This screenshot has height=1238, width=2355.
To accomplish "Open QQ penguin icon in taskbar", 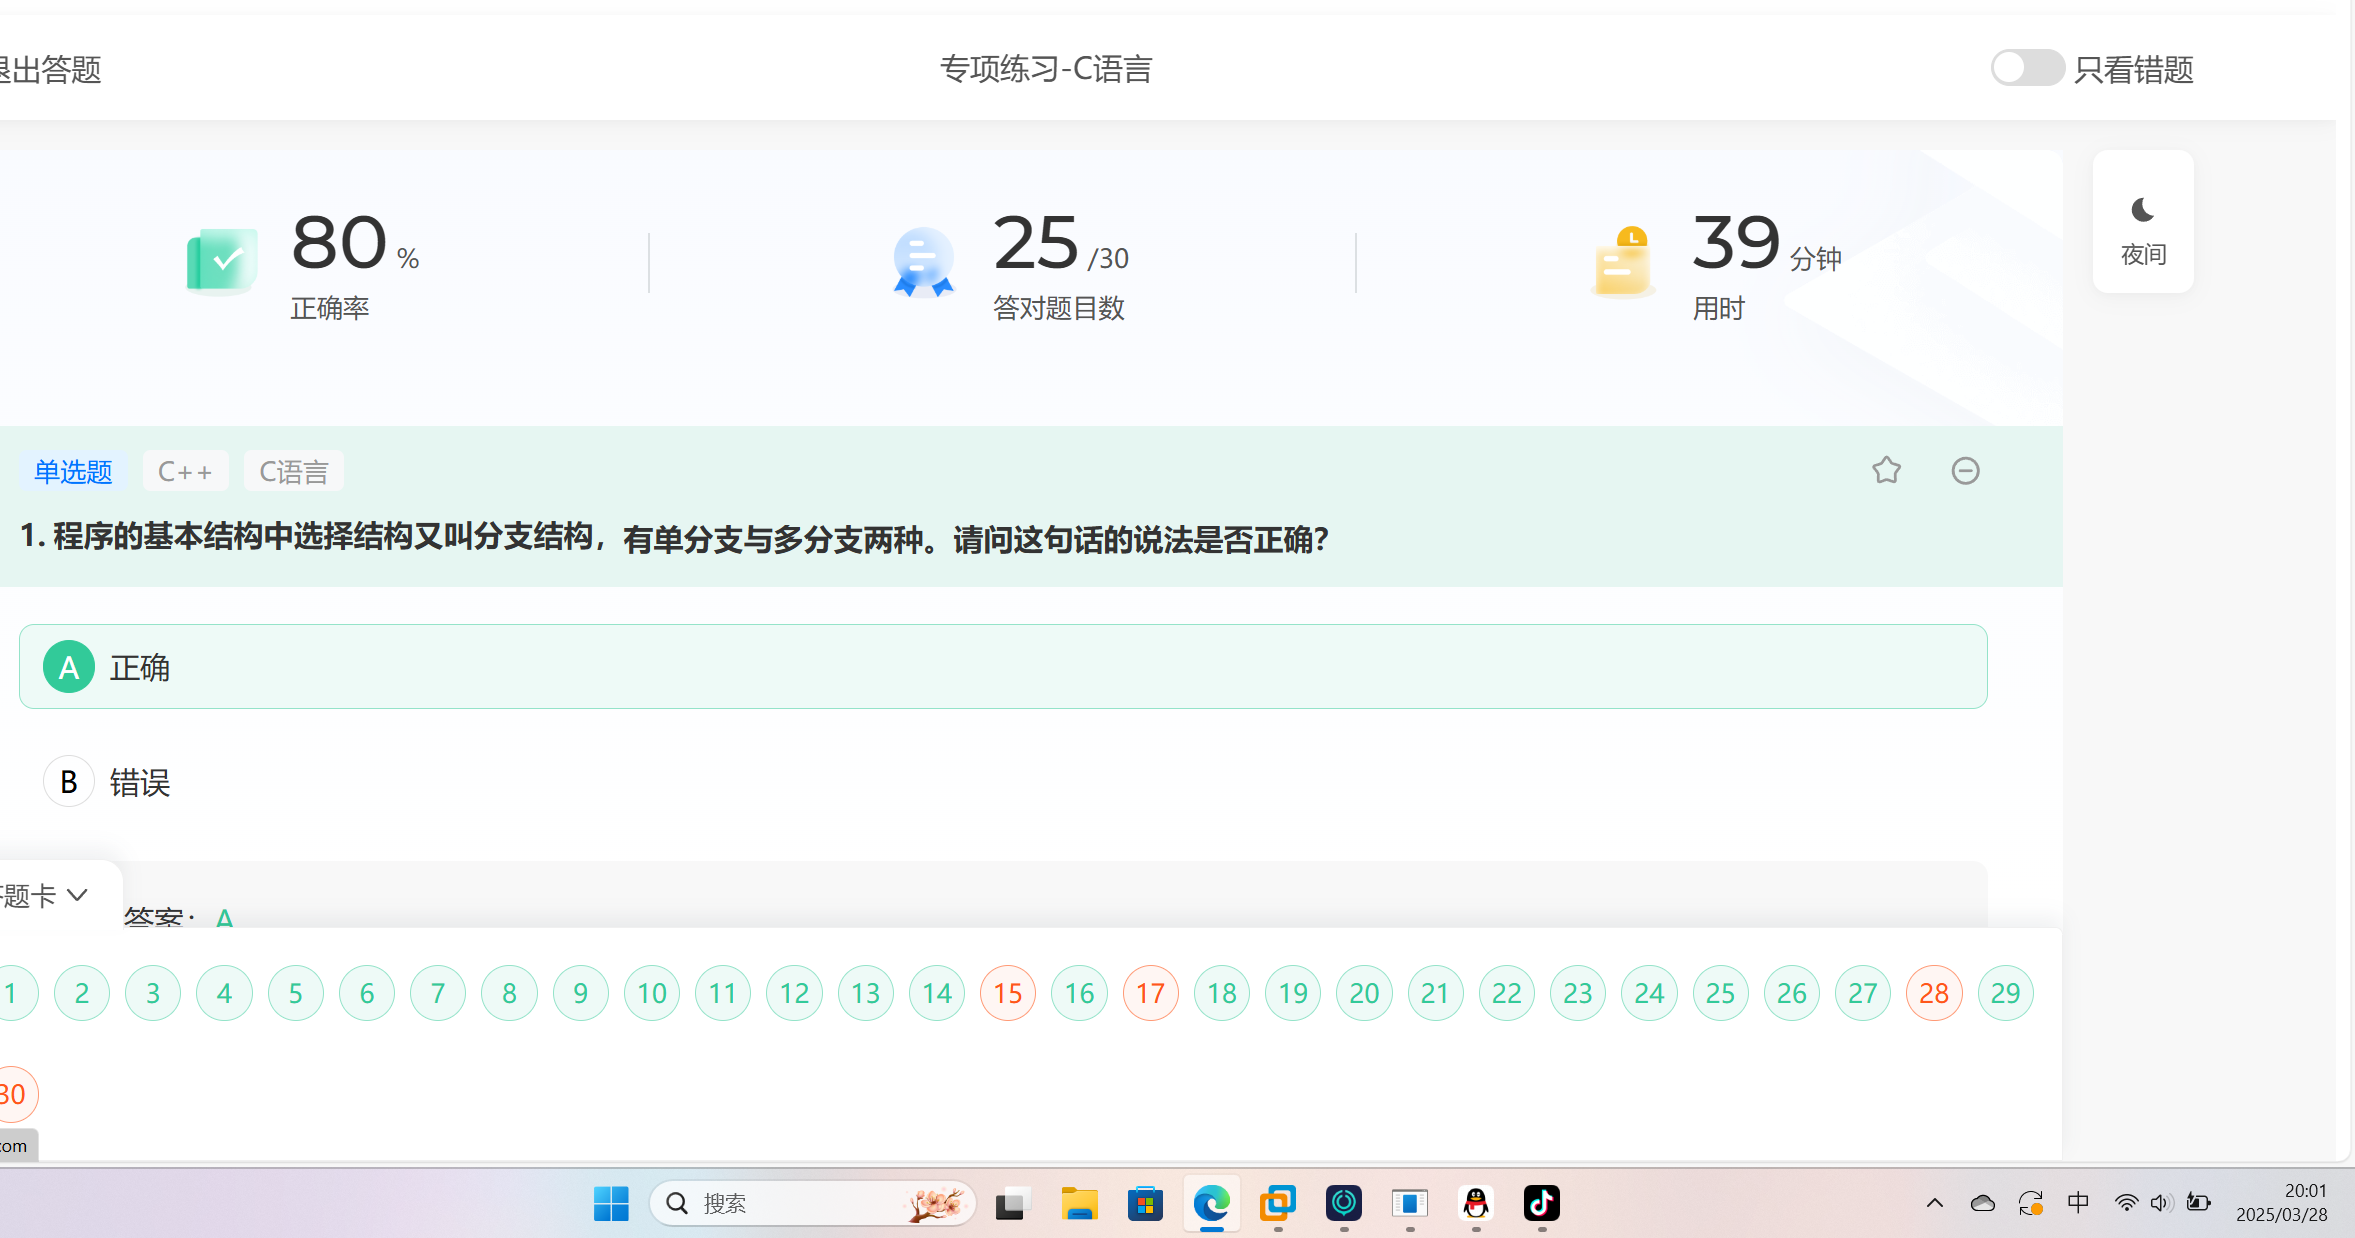I will 1475,1203.
